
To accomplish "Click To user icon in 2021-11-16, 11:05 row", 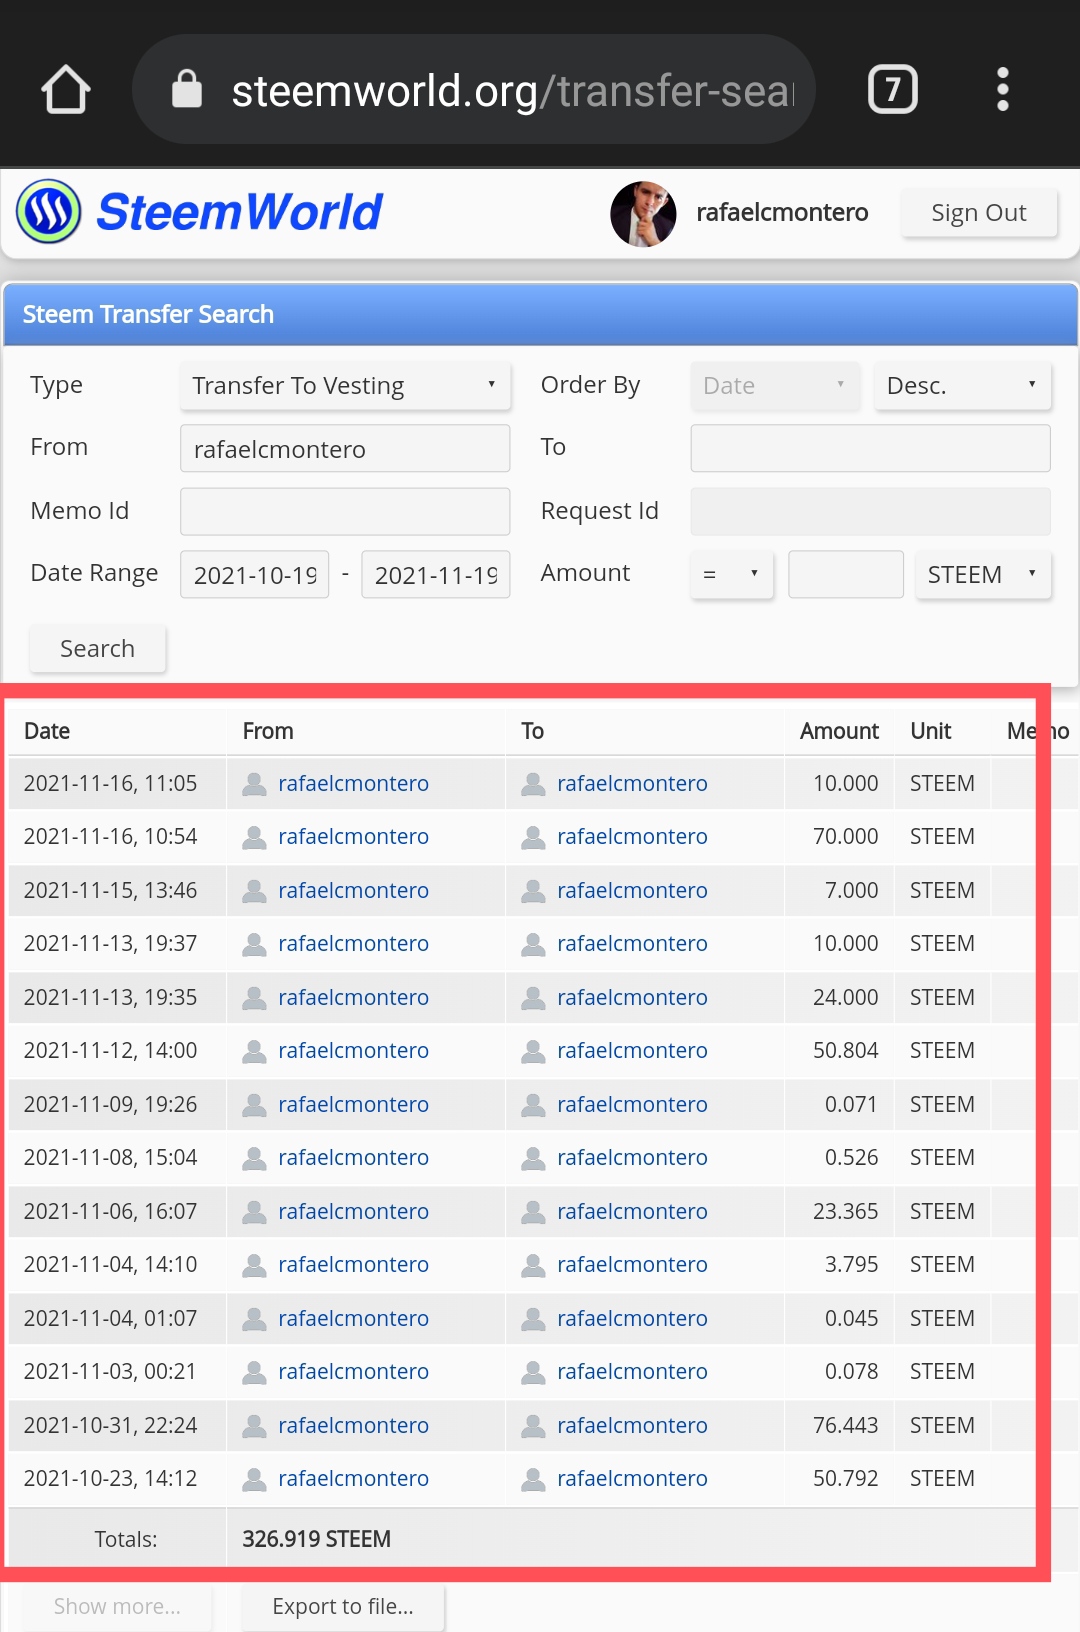I will [534, 784].
